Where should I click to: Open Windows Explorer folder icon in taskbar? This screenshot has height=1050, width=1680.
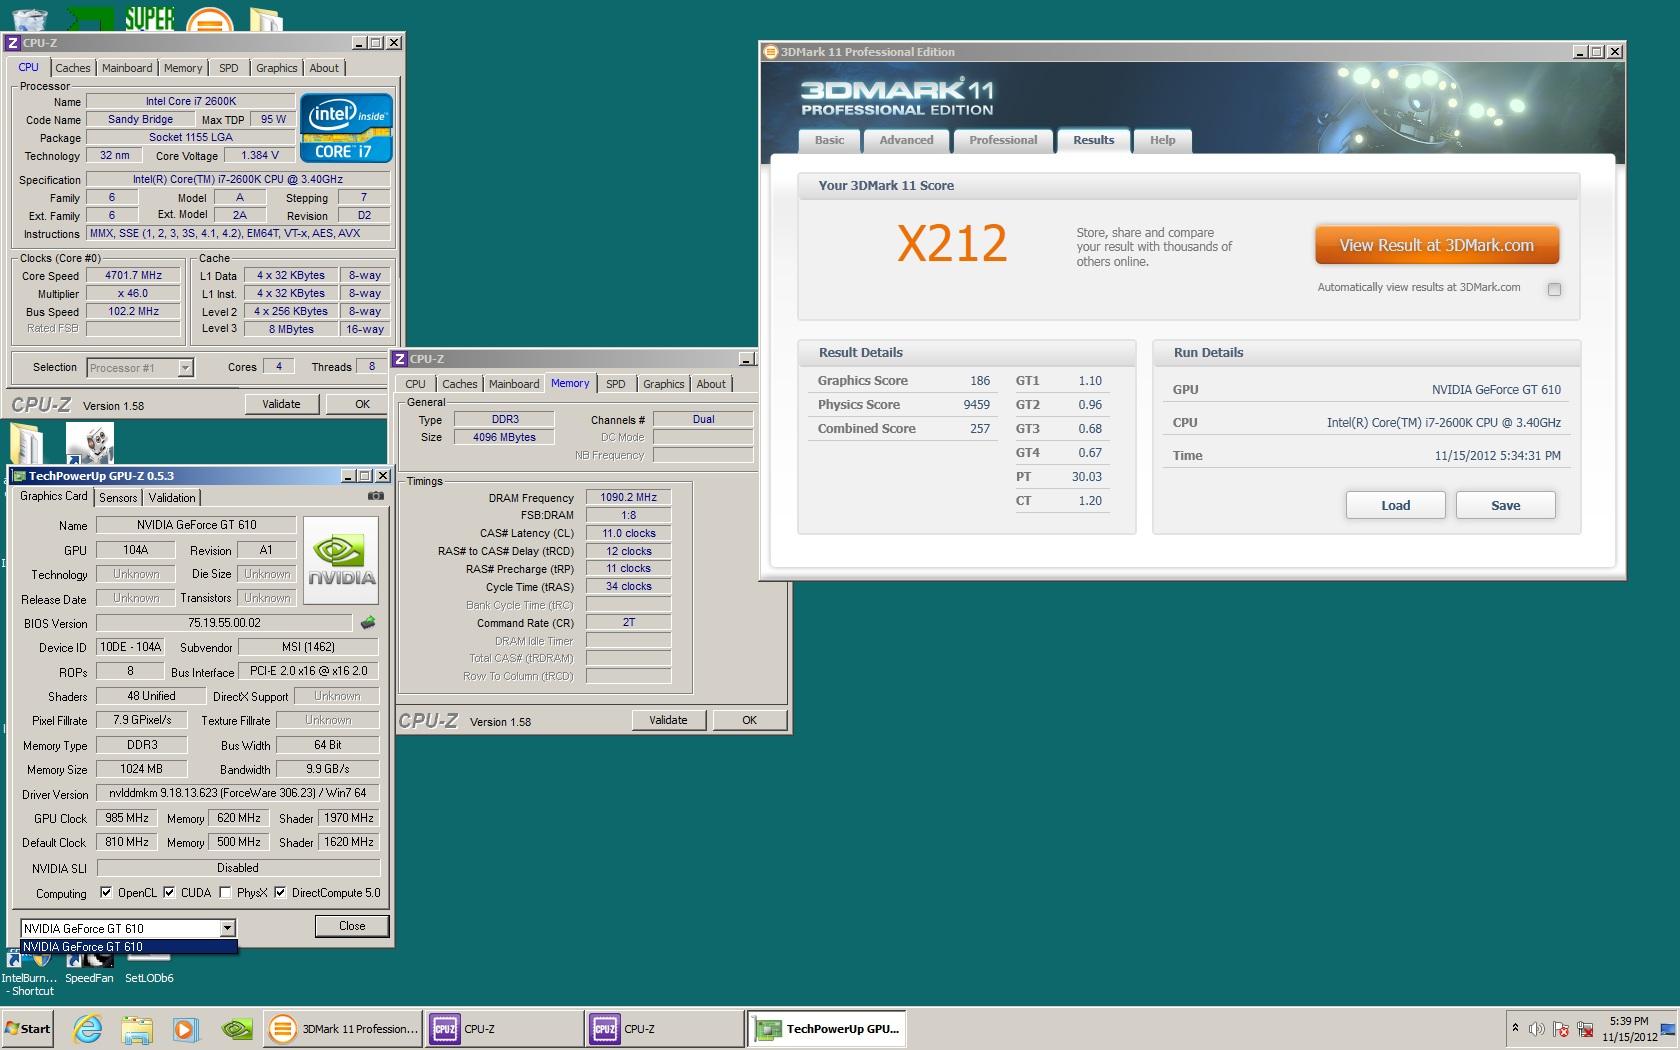(x=137, y=1028)
